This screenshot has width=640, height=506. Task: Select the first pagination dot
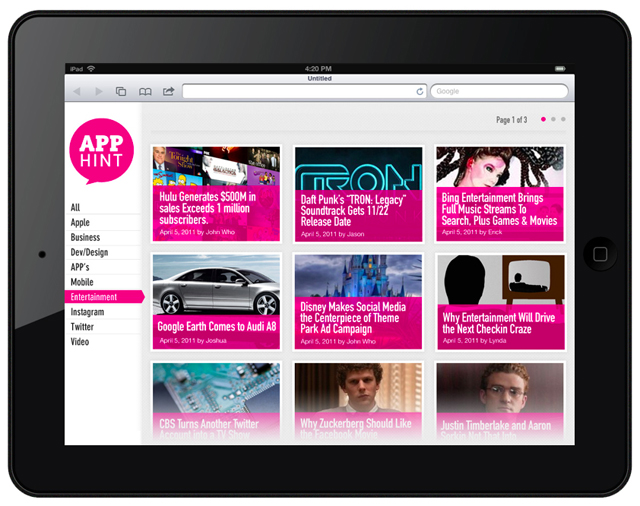point(543,119)
